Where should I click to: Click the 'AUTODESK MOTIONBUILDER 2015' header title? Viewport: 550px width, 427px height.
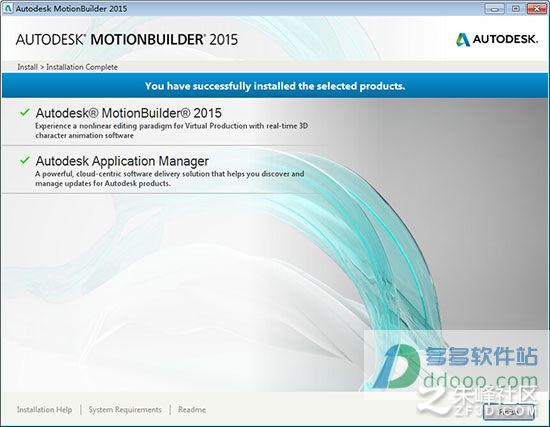point(127,39)
